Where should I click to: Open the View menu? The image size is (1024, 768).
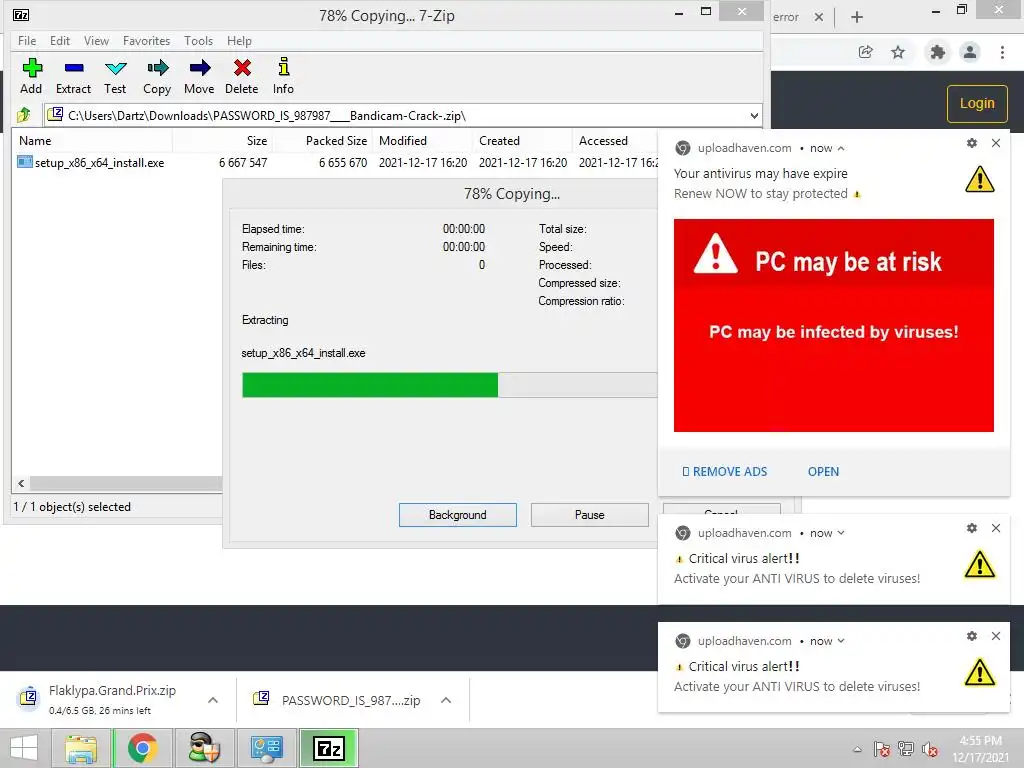tap(96, 40)
